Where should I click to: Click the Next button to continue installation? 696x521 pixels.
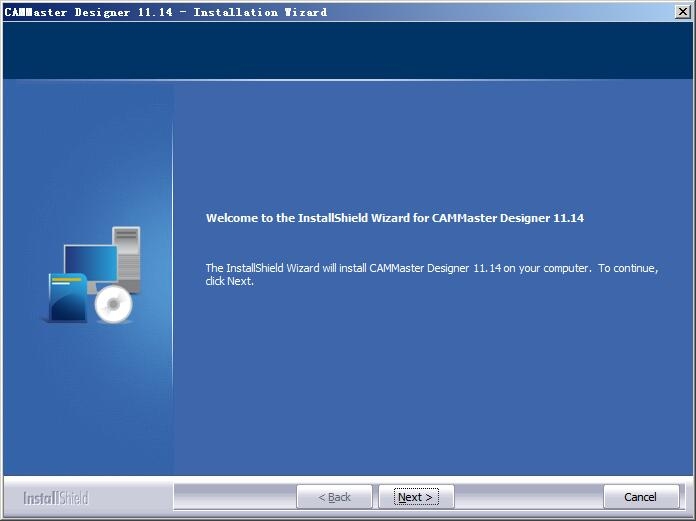(416, 497)
